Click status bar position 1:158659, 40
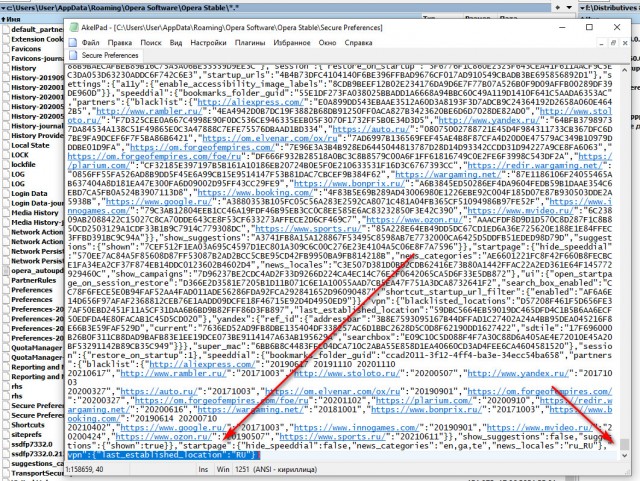Screen dimensions: 640x481 (84, 470)
